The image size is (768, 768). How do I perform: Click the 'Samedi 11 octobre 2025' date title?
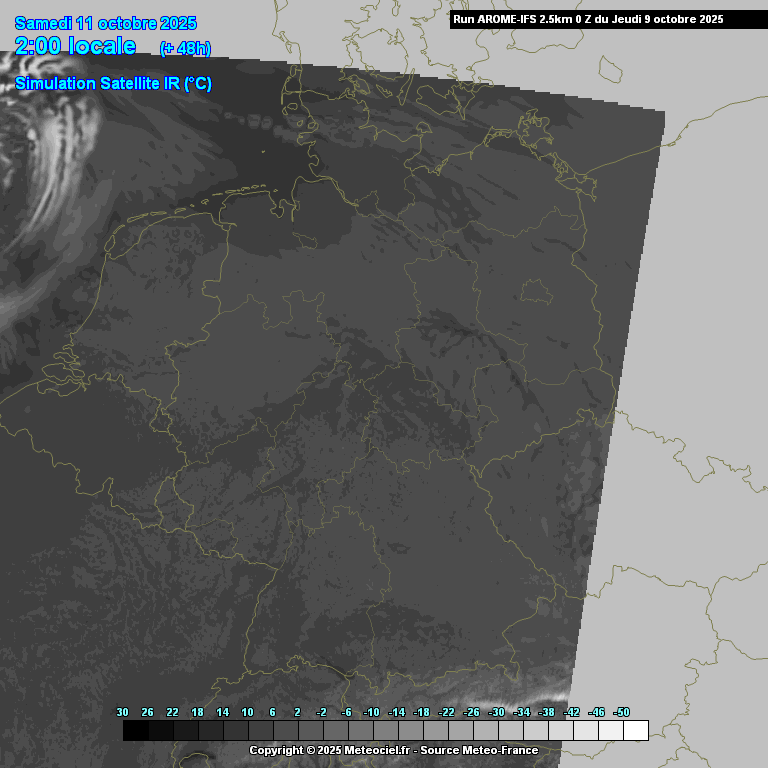point(106,23)
